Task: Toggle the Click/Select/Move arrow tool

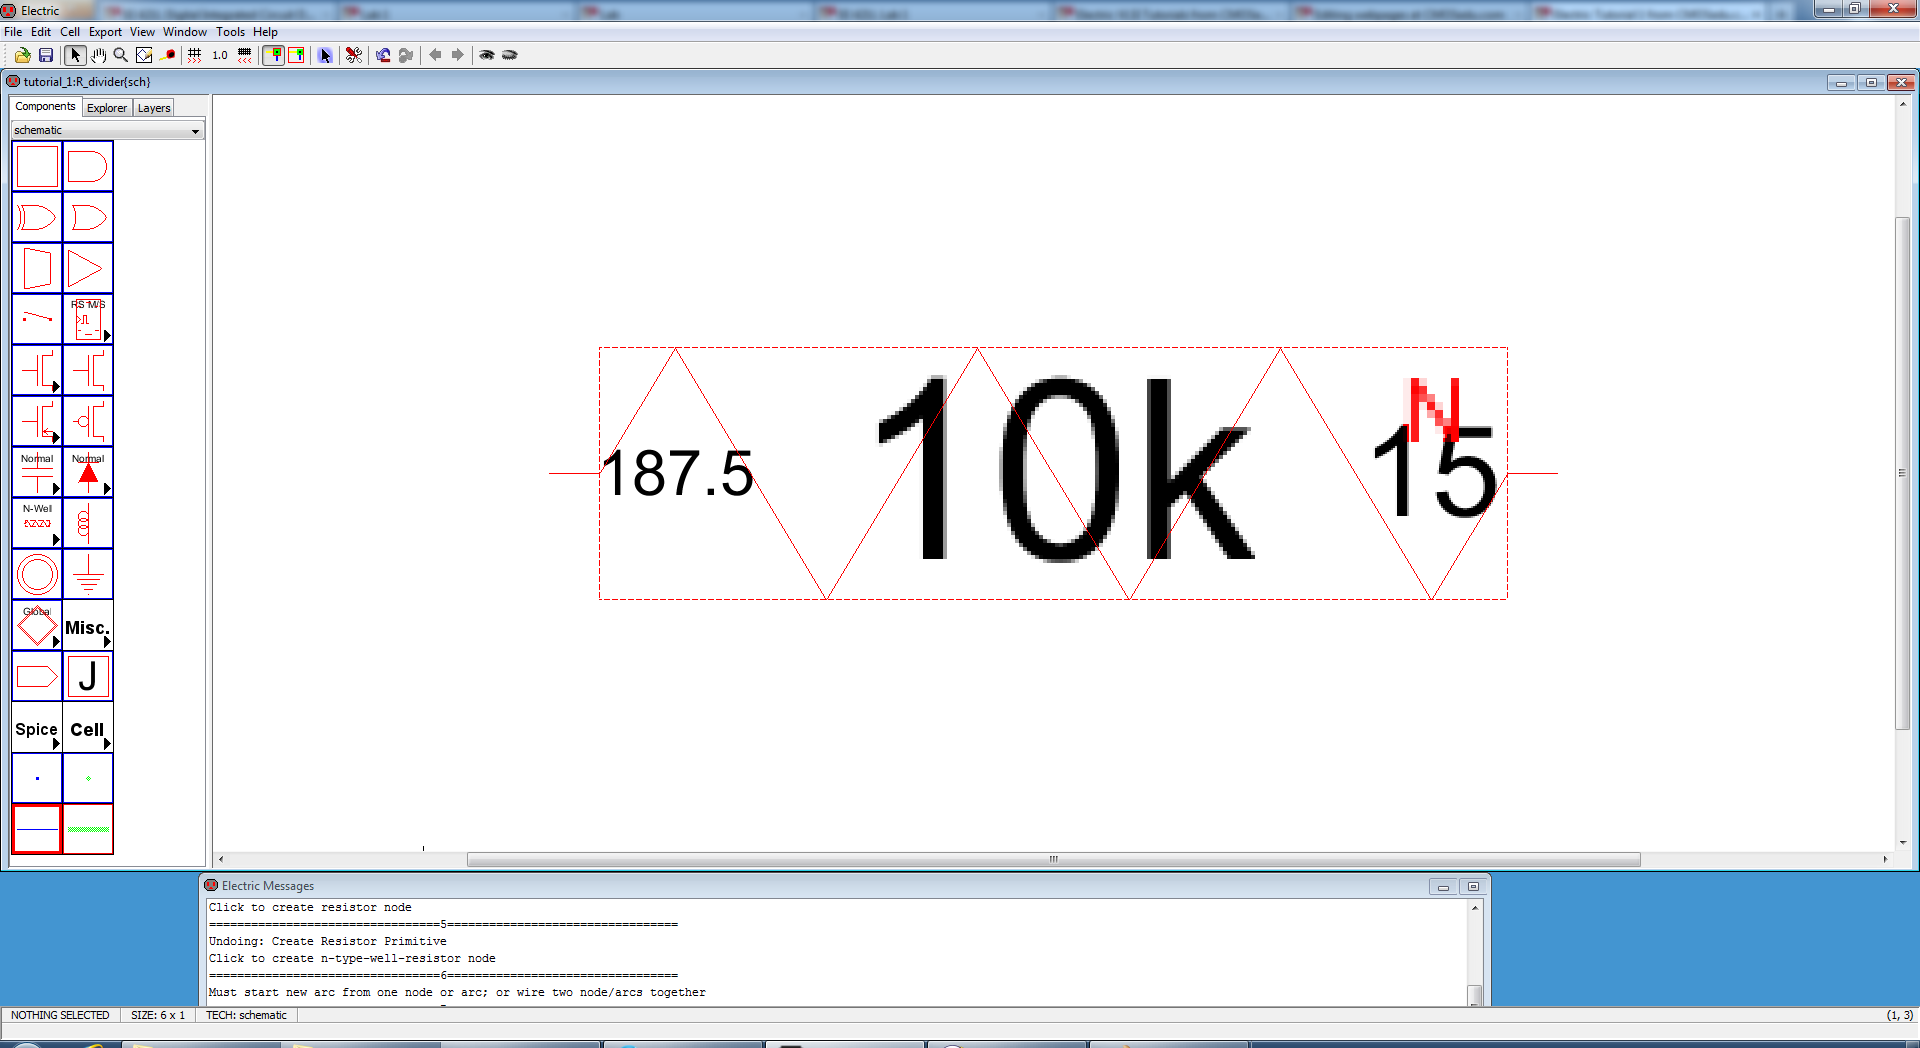Action: pyautogui.click(x=76, y=55)
